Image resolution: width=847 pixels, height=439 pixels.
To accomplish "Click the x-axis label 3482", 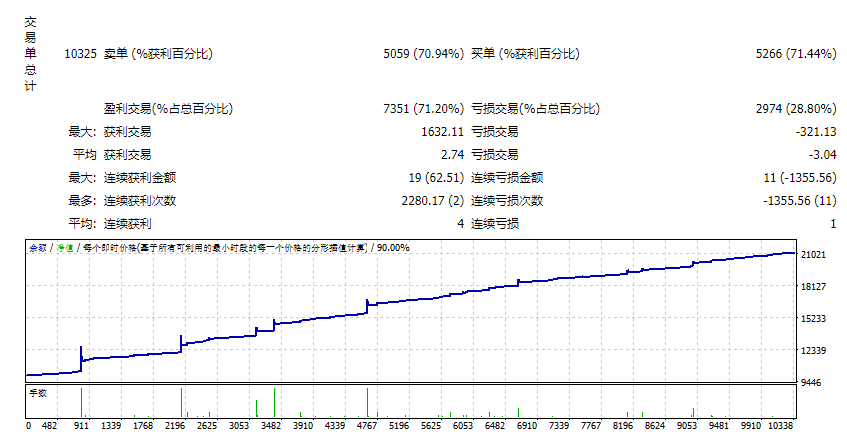I will tap(271, 426).
